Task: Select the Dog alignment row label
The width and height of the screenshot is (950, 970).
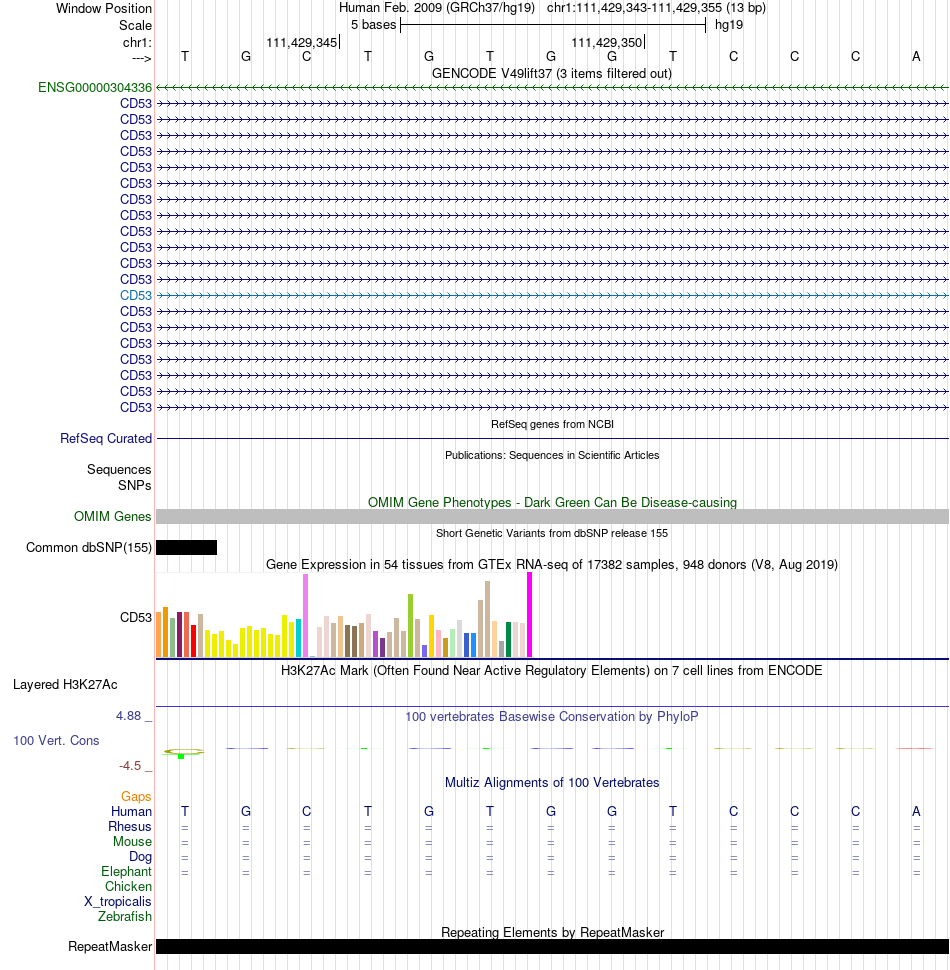Action: [x=140, y=856]
